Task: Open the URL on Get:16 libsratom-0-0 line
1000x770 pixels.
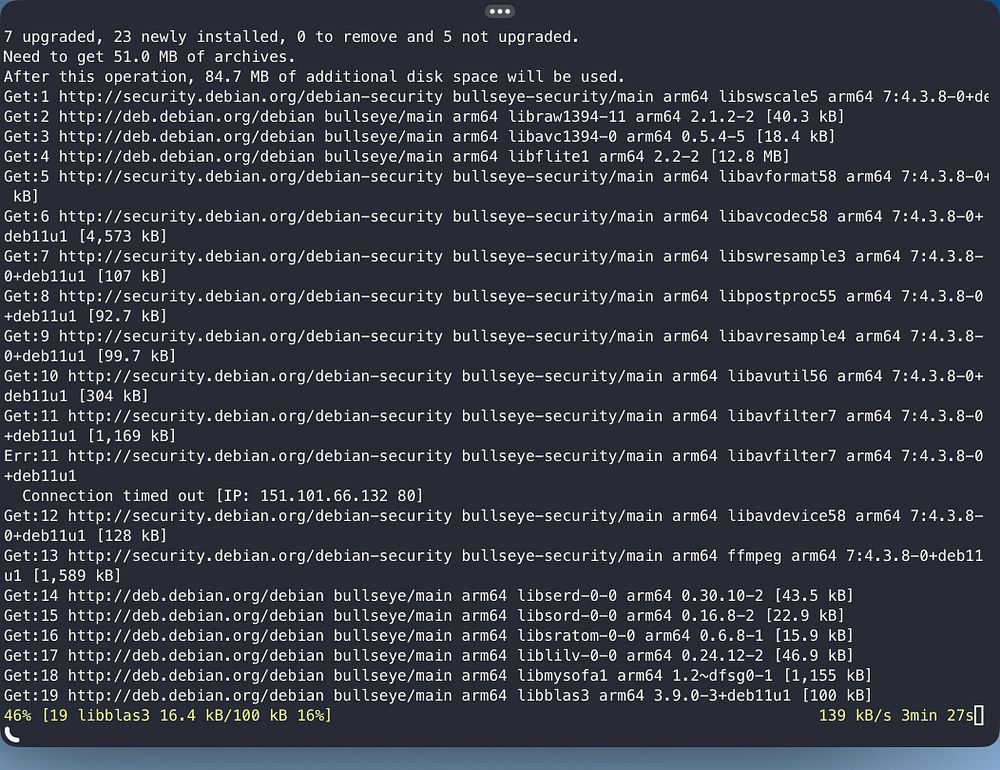Action: (x=196, y=635)
